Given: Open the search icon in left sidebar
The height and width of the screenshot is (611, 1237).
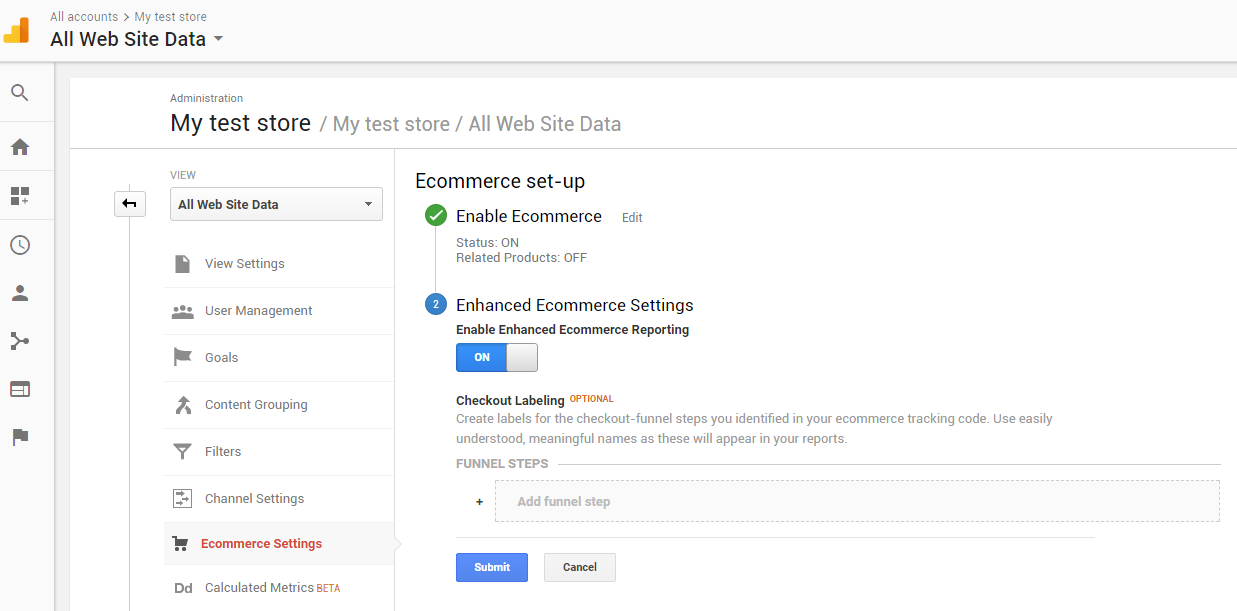Looking at the screenshot, I should pos(20,93).
